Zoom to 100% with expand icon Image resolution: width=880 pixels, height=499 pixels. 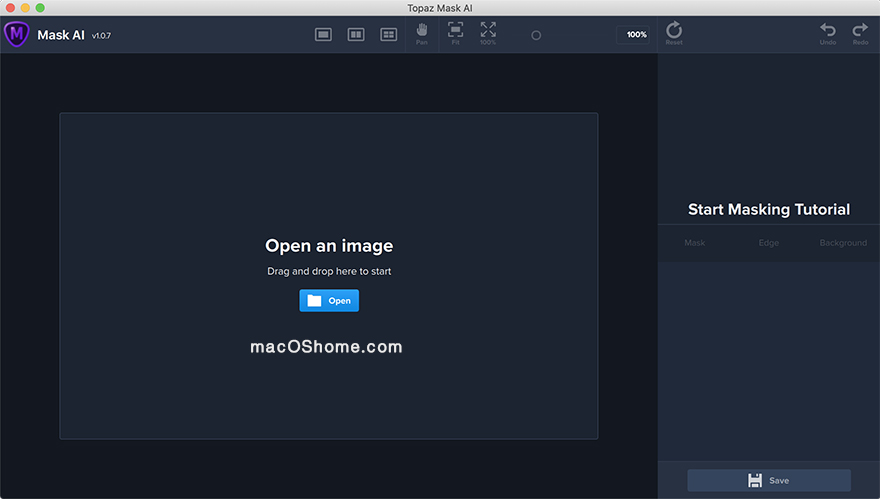(488, 34)
